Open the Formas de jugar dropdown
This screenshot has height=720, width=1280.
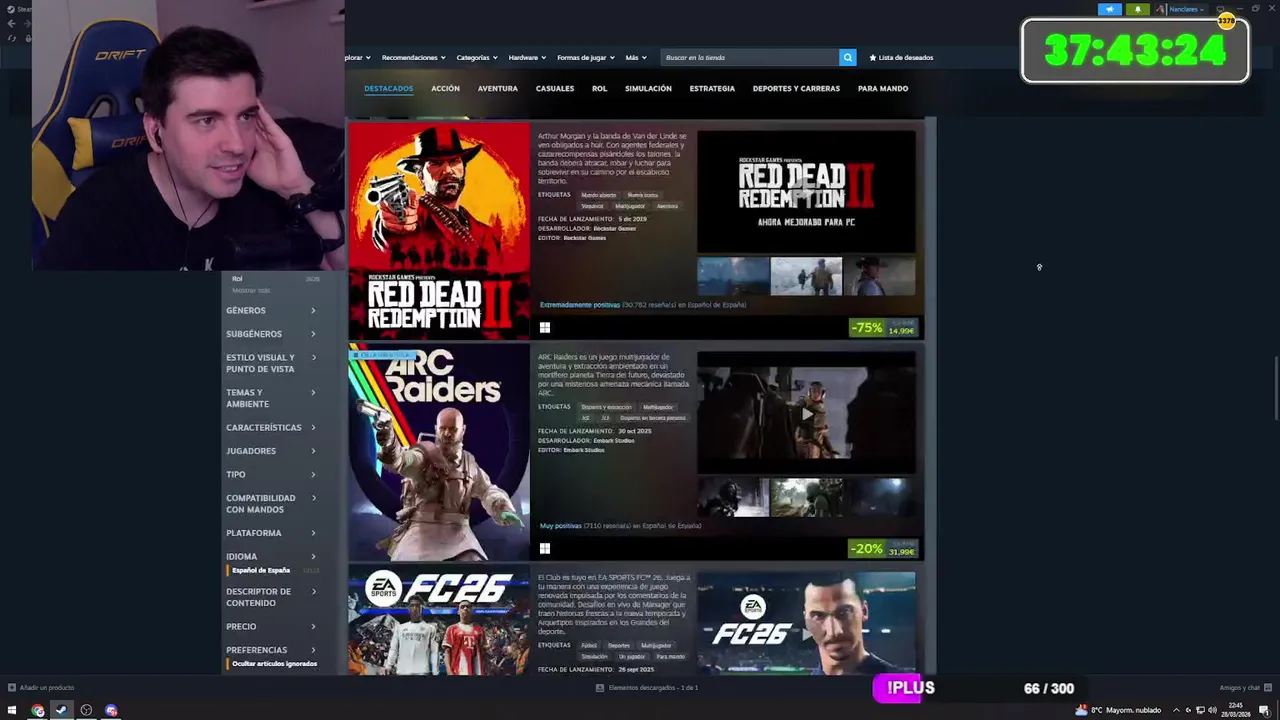coord(586,58)
